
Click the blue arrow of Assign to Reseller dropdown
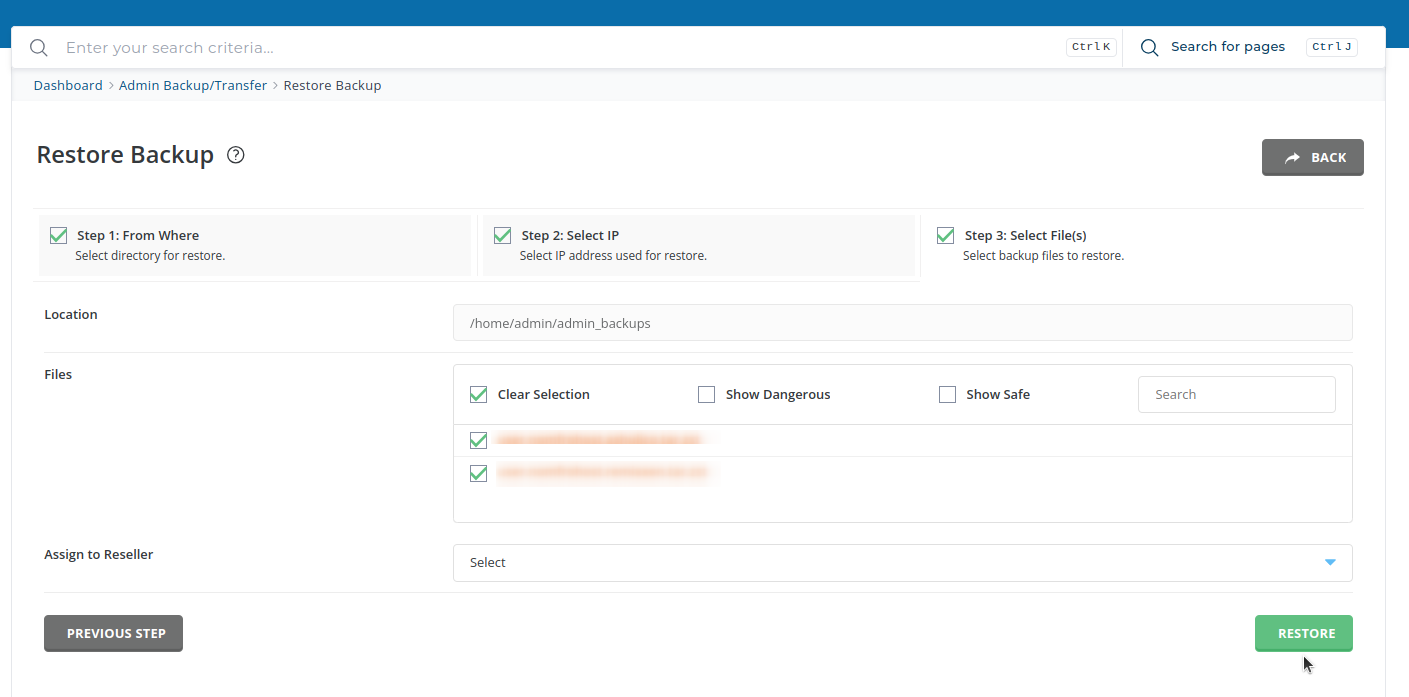[x=1330, y=562]
